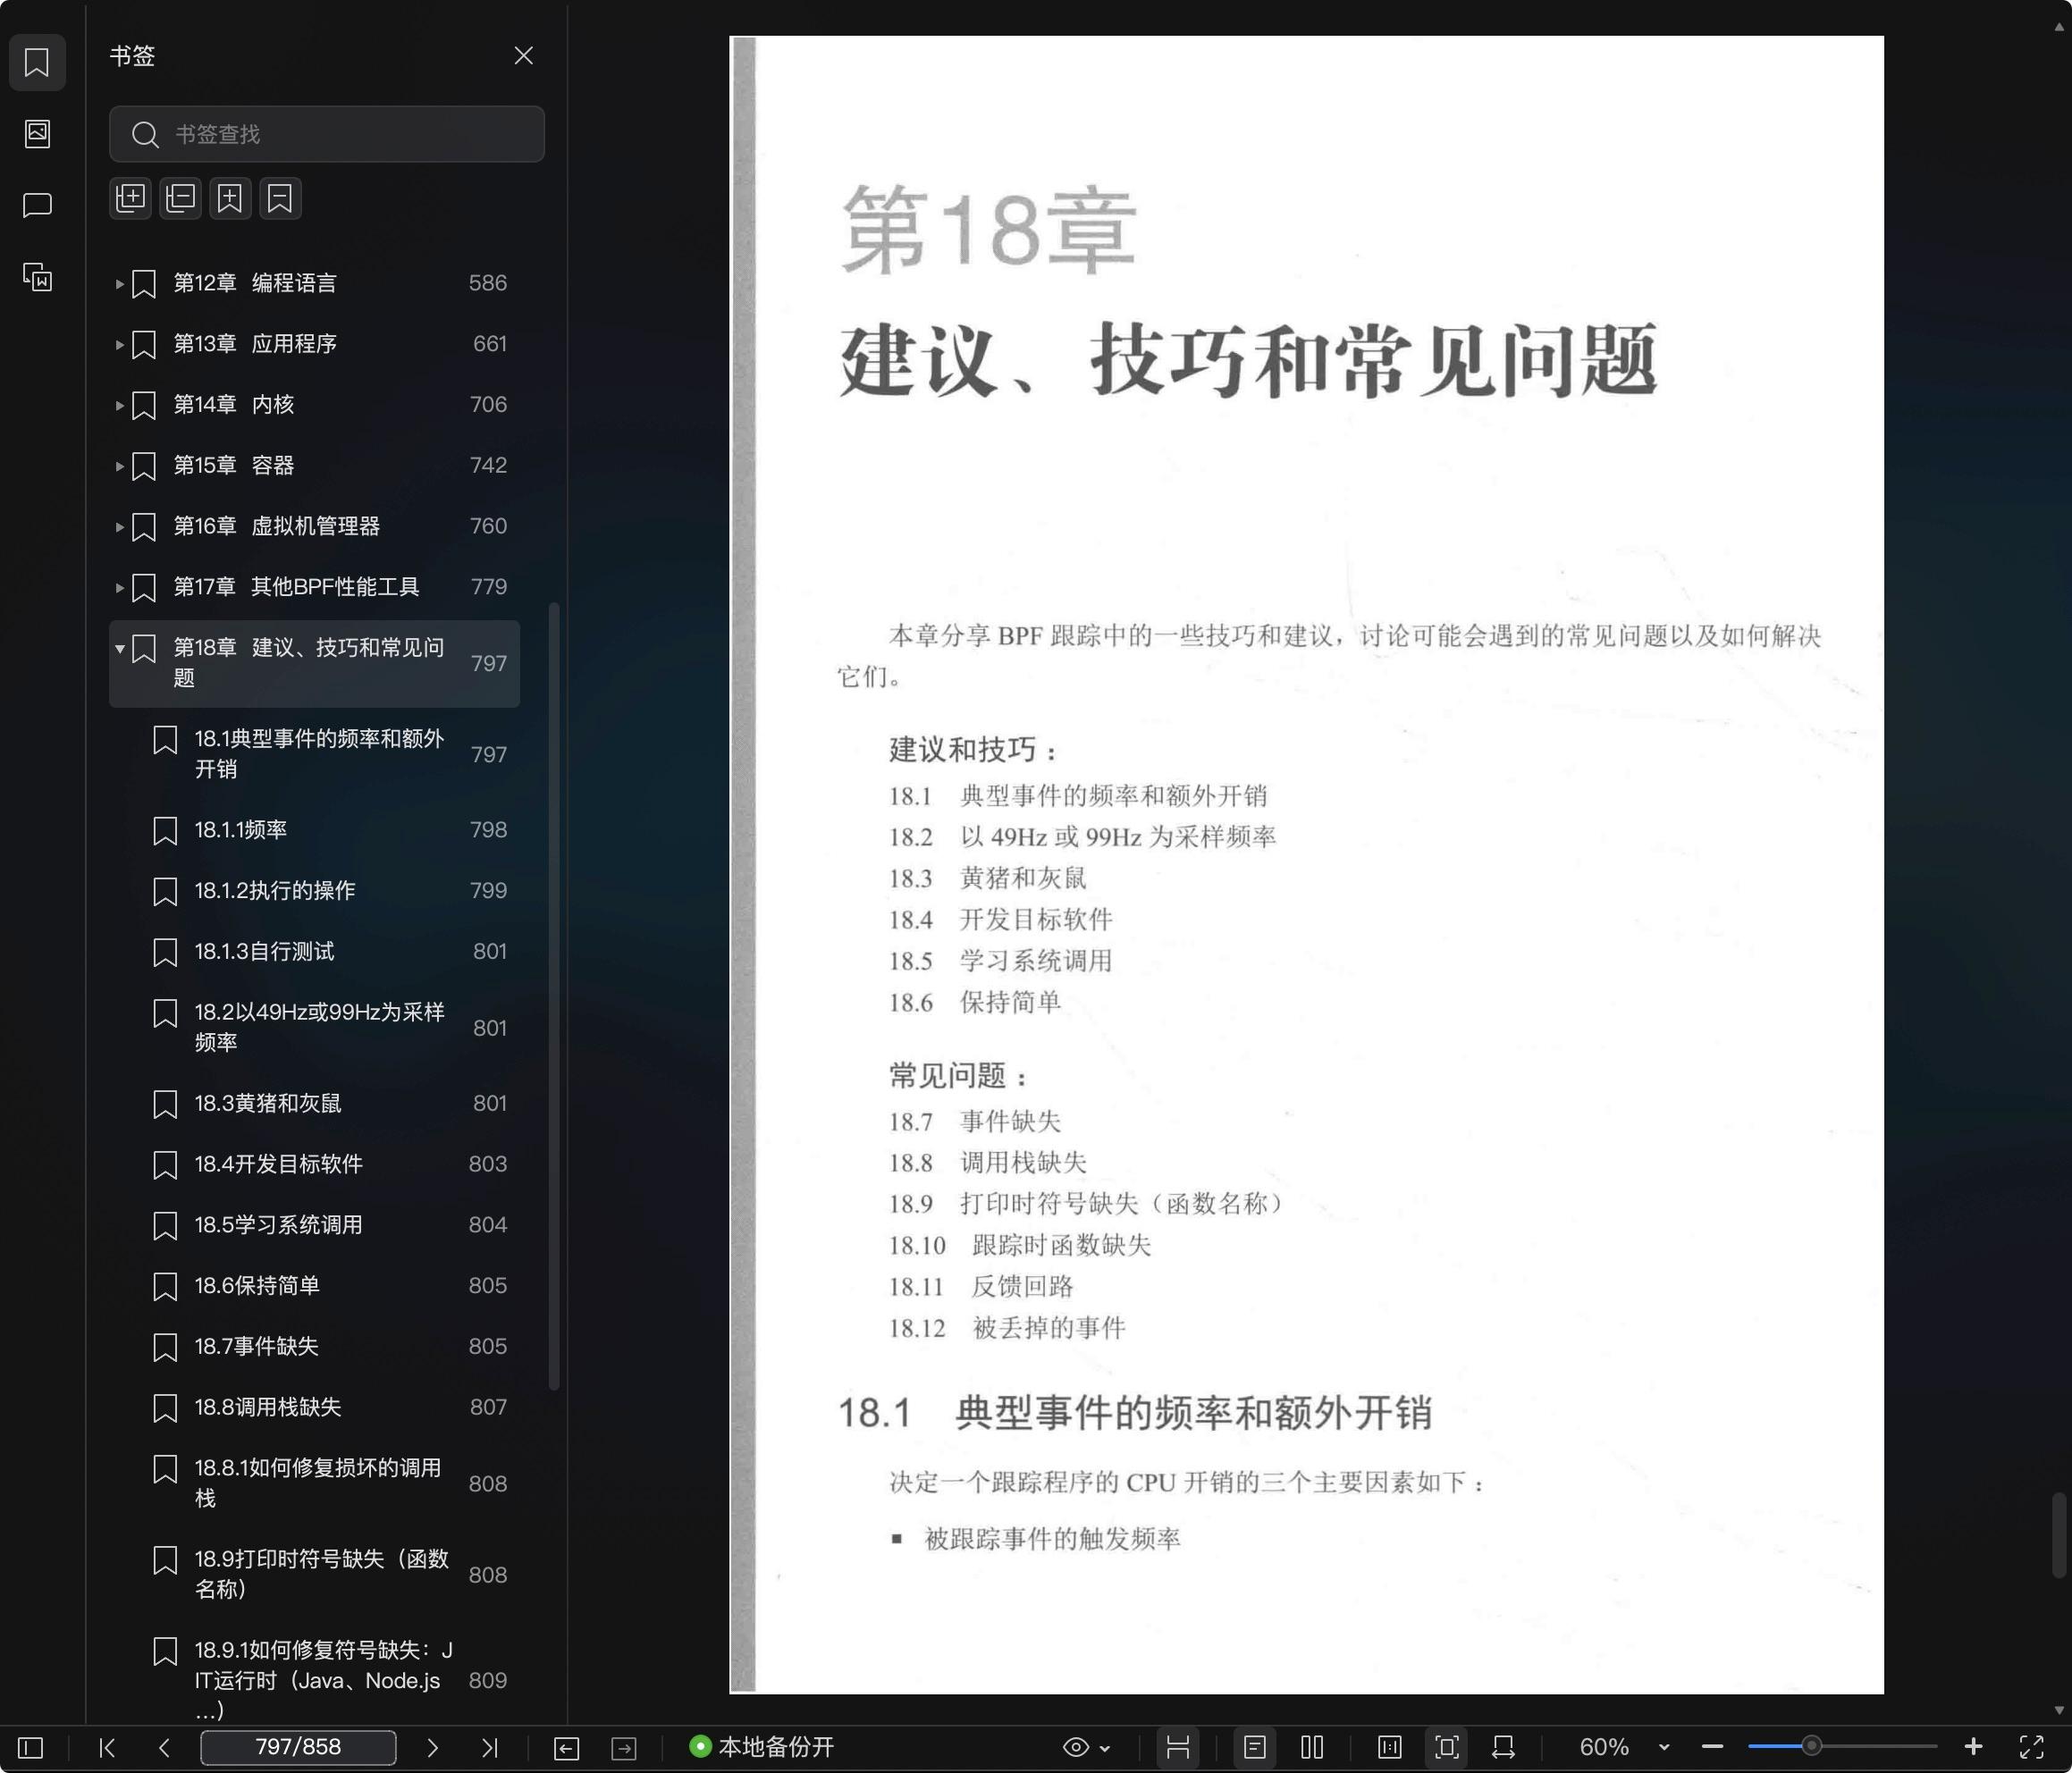This screenshot has height=1773, width=2072.
Task: Delete bookmark icon in bookmark toolbar
Action: point(280,198)
